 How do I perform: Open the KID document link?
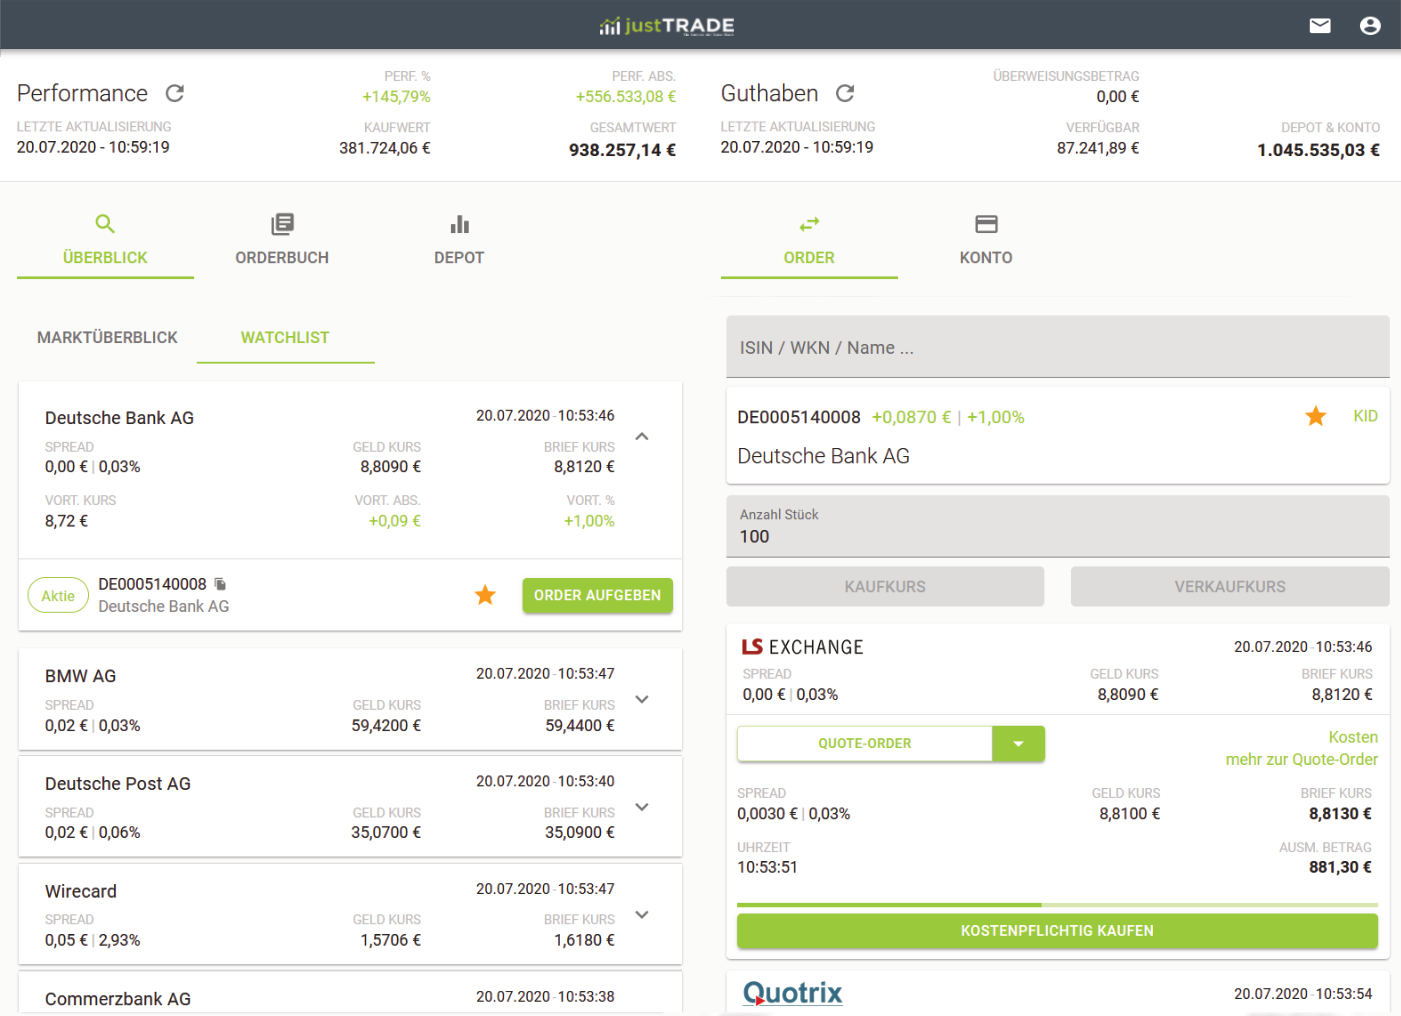click(1365, 416)
